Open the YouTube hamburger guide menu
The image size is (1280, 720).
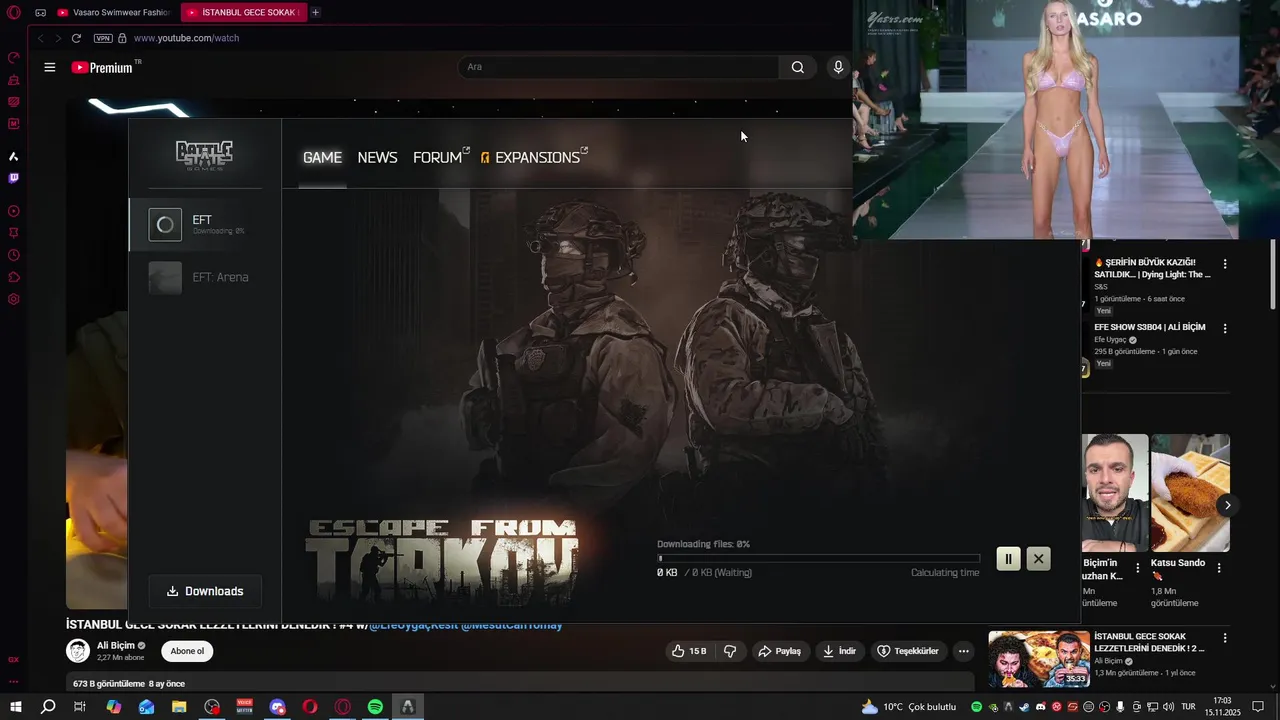coord(49,67)
